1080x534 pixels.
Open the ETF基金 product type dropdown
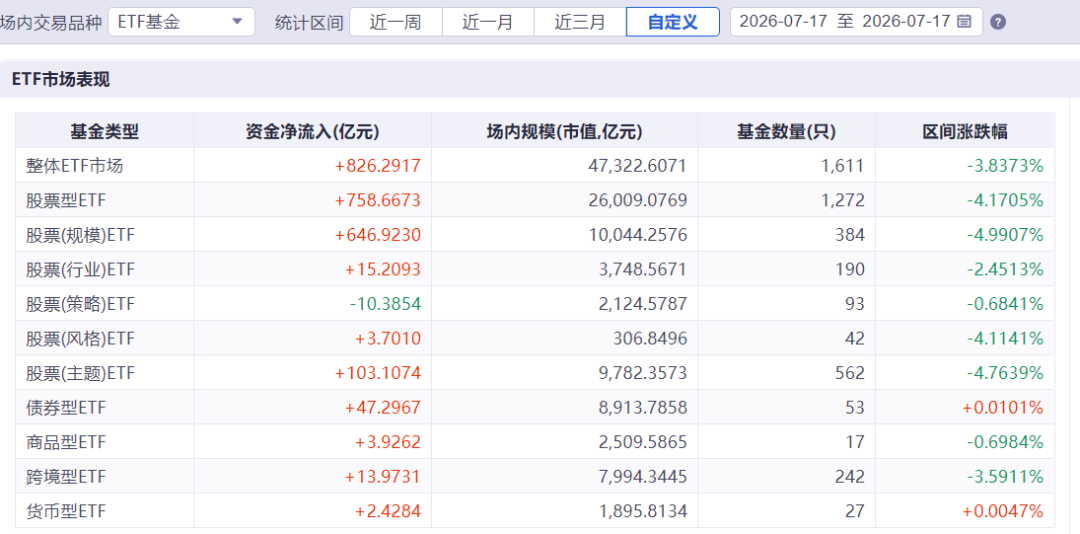(181, 22)
